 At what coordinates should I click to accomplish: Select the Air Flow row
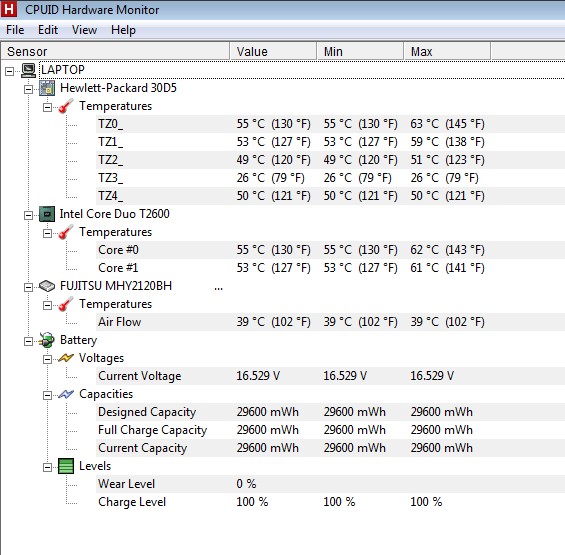[x=330, y=322]
